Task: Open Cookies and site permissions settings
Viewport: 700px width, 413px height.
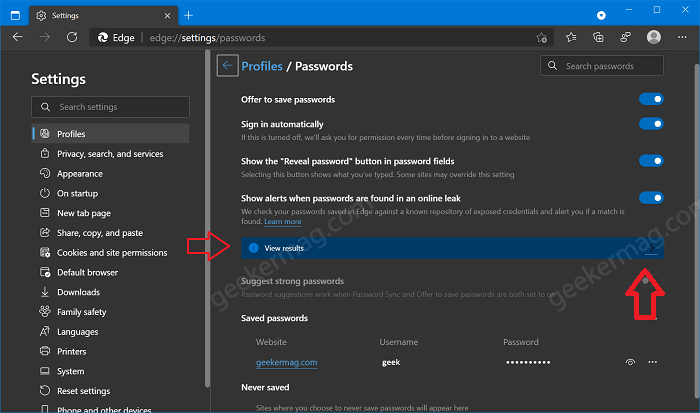Action: click(110, 253)
